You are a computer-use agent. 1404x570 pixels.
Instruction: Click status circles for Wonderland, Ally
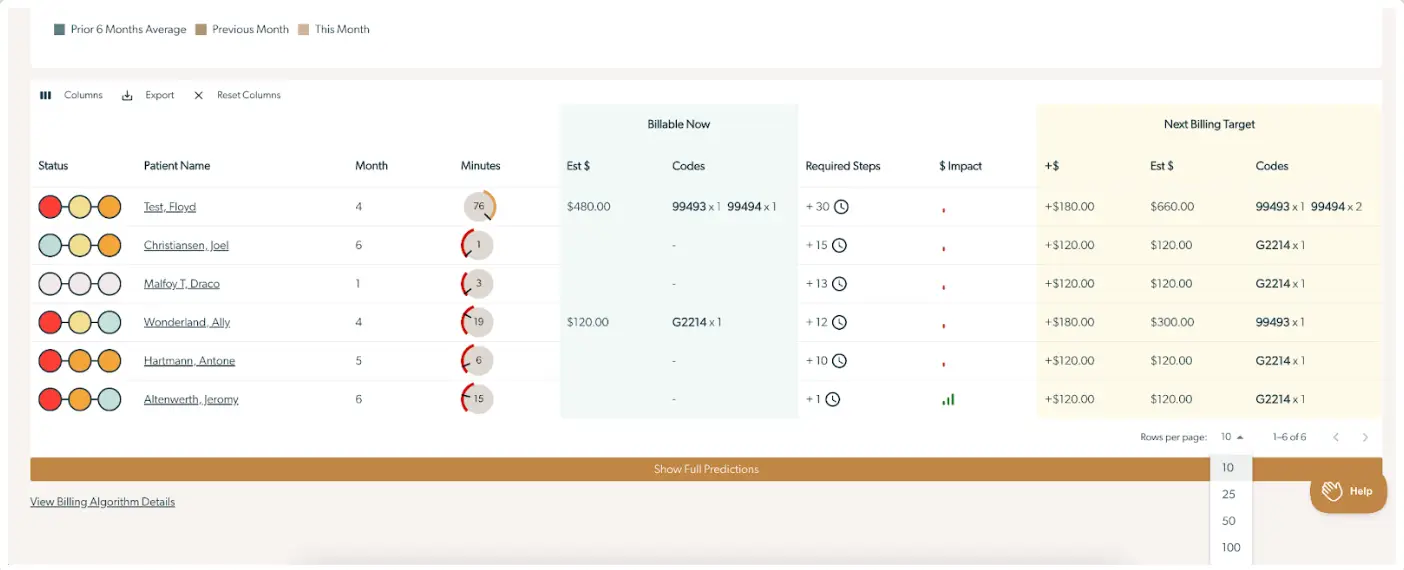click(x=80, y=322)
